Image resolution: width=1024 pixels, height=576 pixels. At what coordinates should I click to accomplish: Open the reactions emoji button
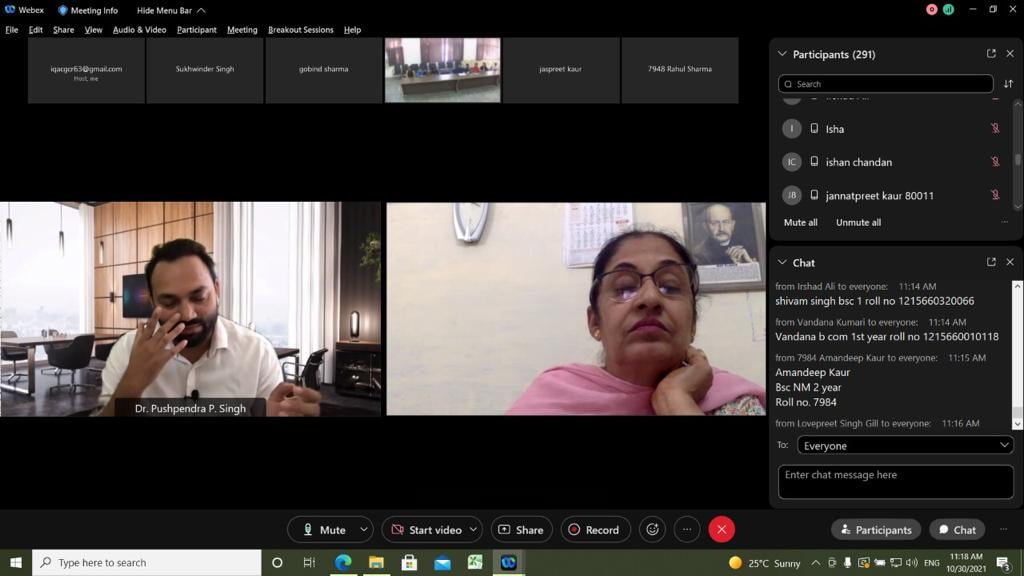click(653, 530)
